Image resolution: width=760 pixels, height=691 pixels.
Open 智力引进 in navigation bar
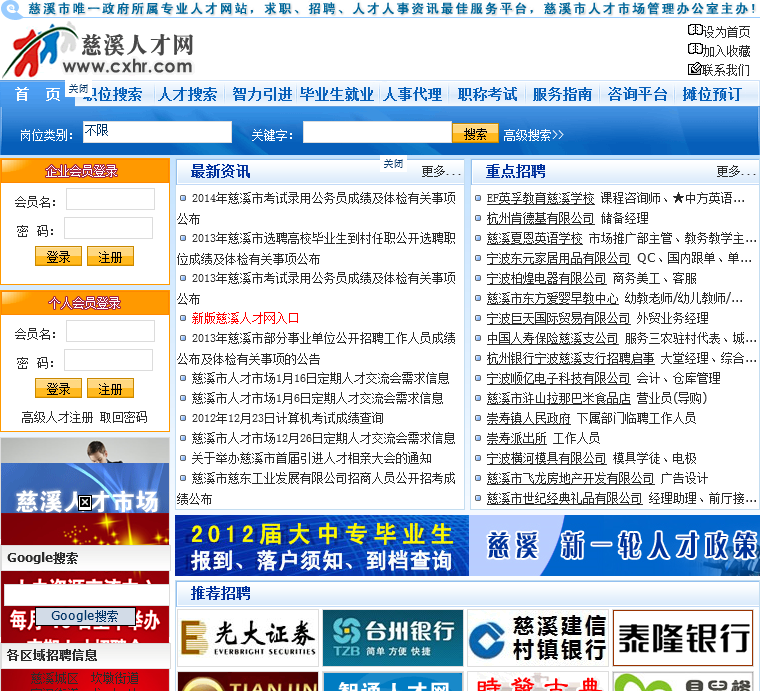(x=262, y=94)
